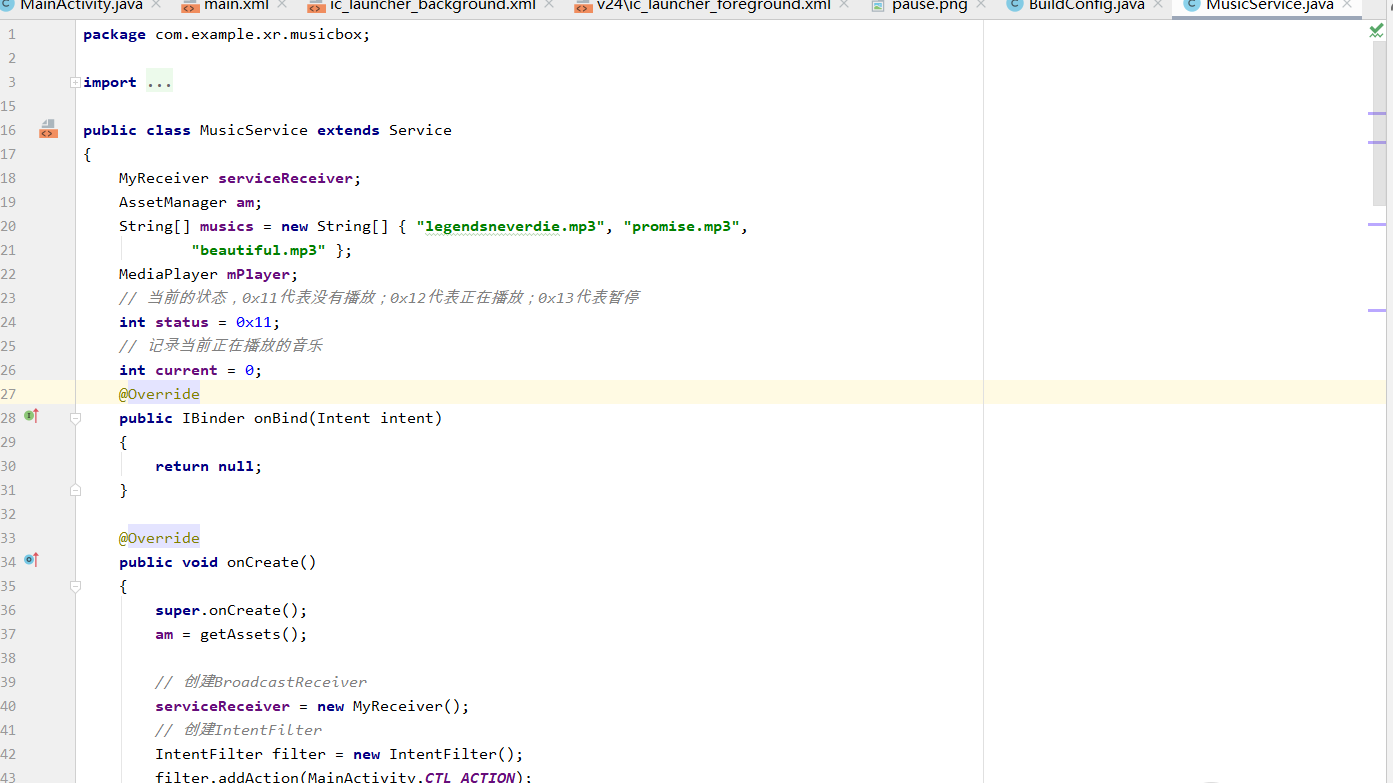Click the AssetManager am declaration
The width and height of the screenshot is (1393, 783).
coord(190,202)
